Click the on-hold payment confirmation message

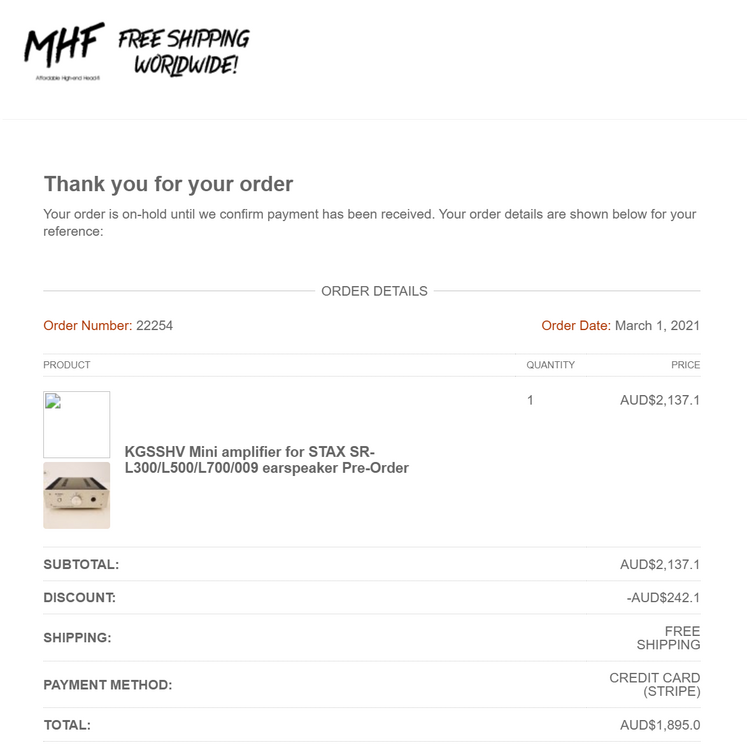pyautogui.click(x=369, y=222)
